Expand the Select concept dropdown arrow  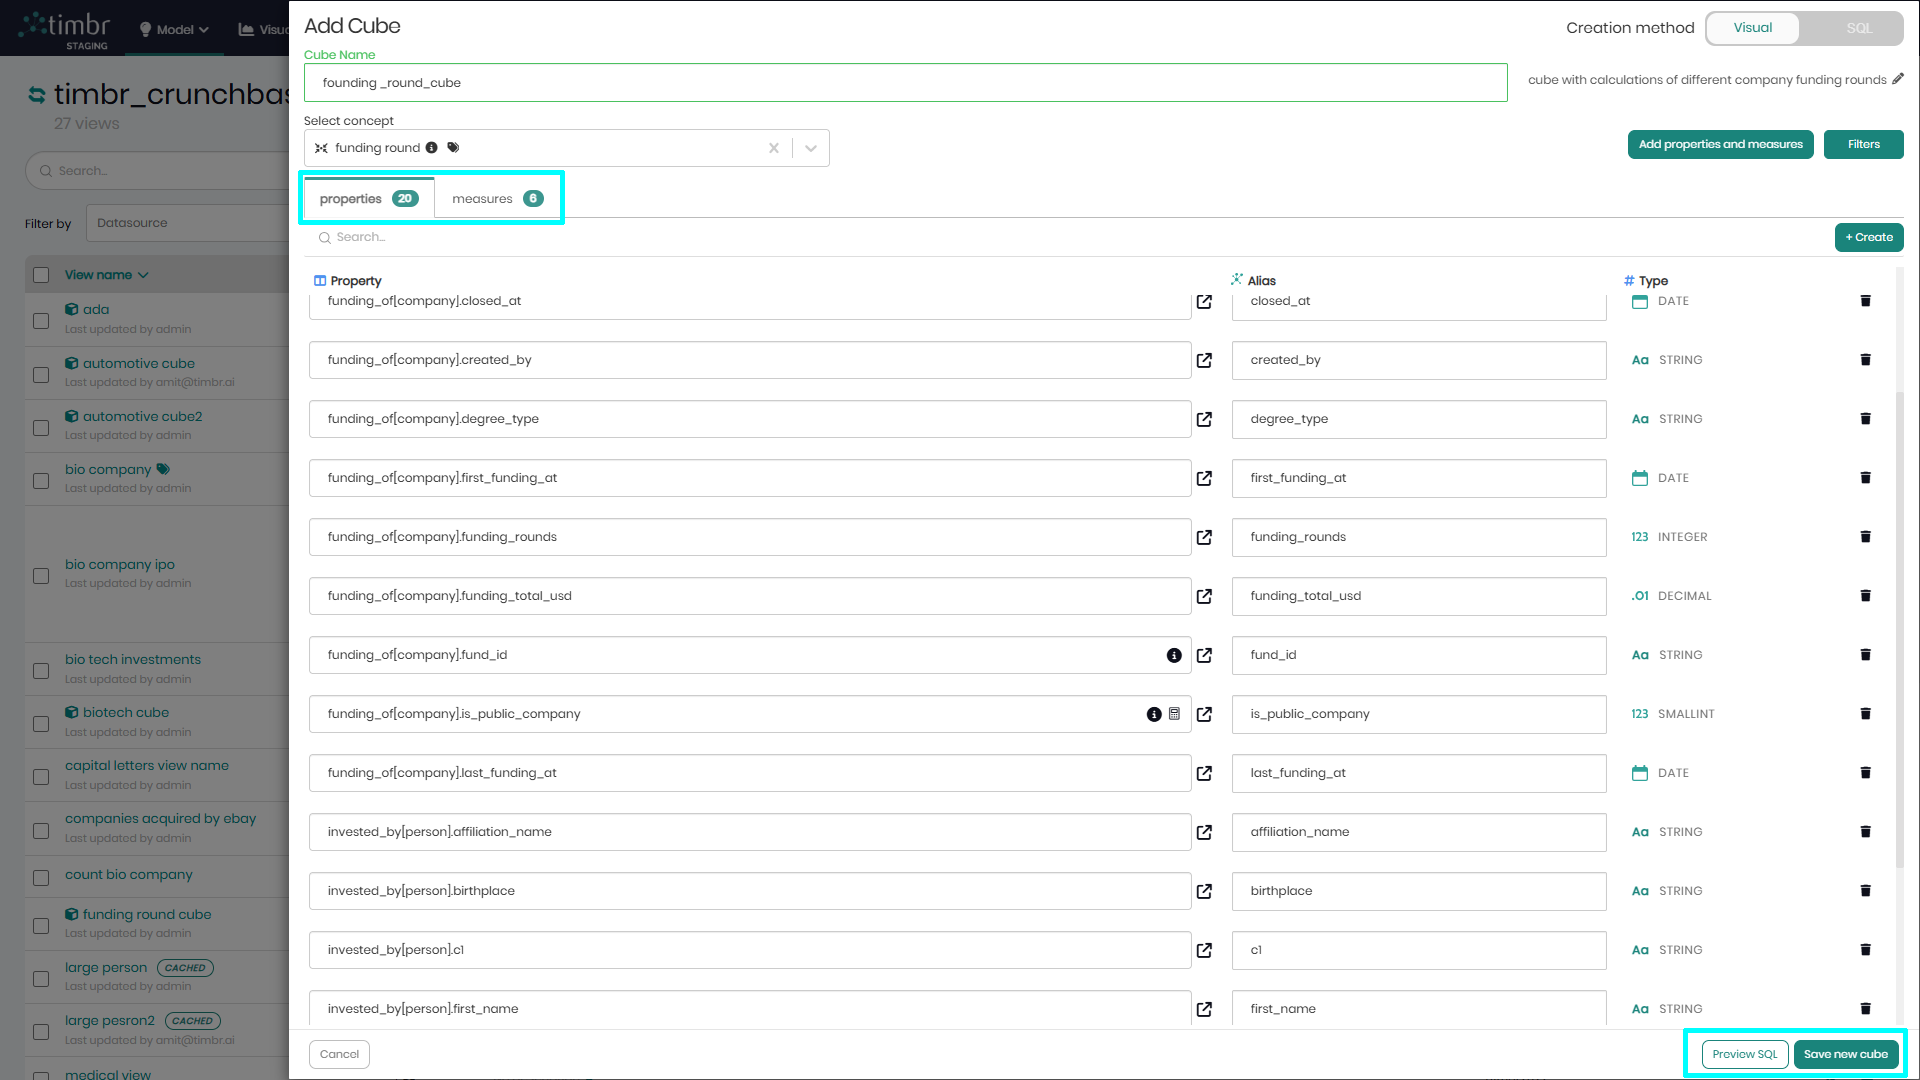[811, 148]
